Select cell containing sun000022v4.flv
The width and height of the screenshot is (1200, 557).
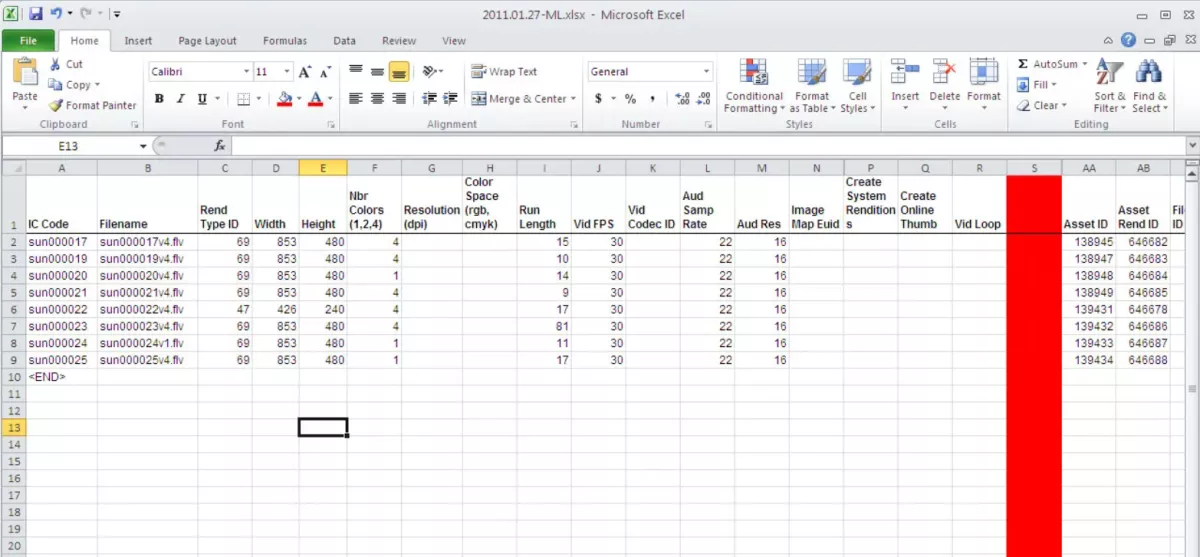(x=147, y=309)
